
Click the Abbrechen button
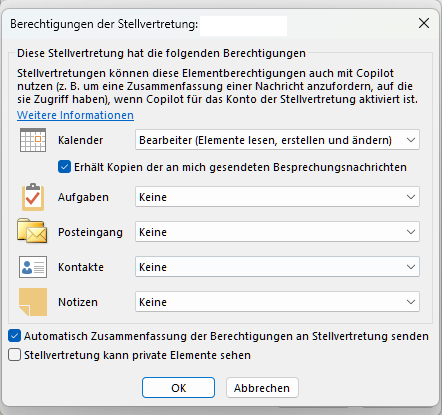262,388
